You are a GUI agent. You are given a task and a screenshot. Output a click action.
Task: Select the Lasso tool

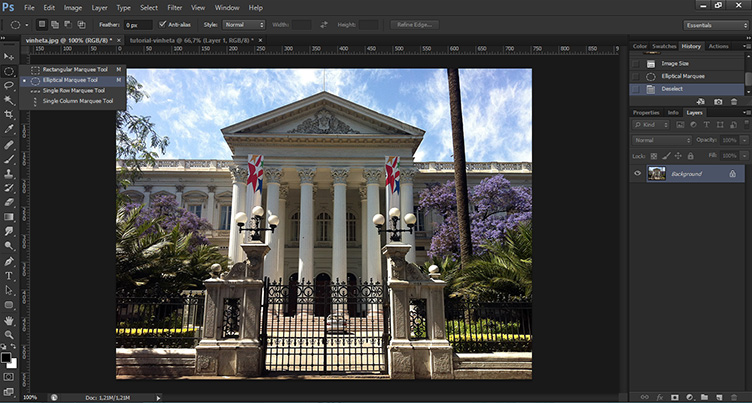pyautogui.click(x=8, y=86)
